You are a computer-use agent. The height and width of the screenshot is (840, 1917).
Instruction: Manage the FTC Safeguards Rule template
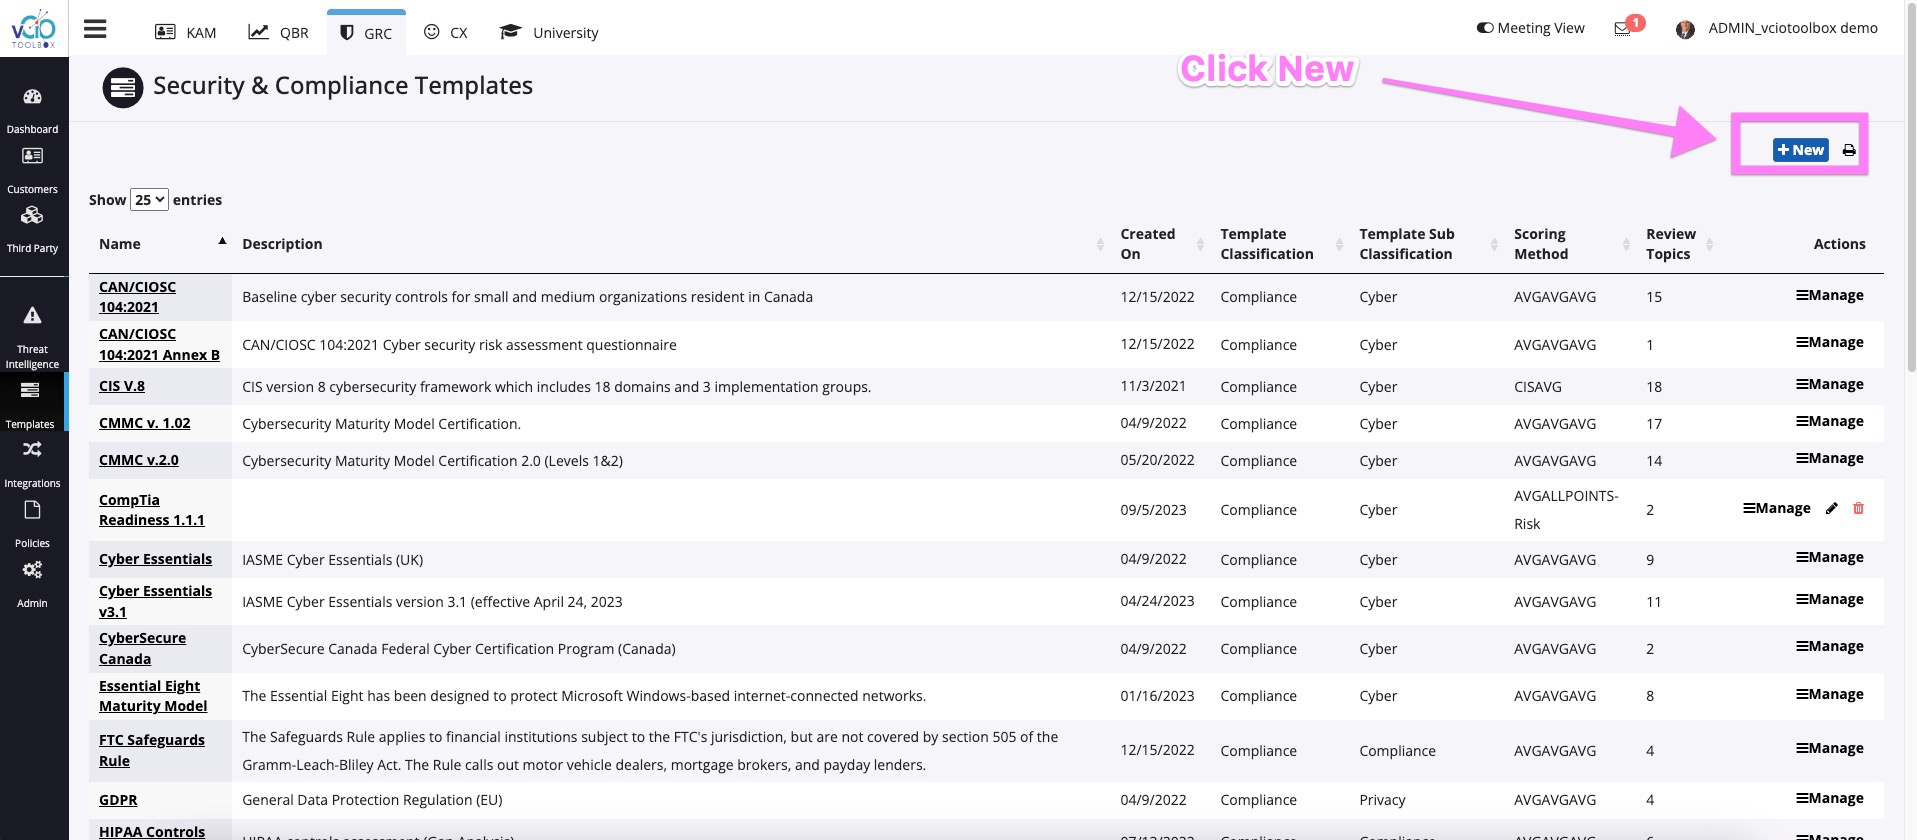pos(1830,748)
